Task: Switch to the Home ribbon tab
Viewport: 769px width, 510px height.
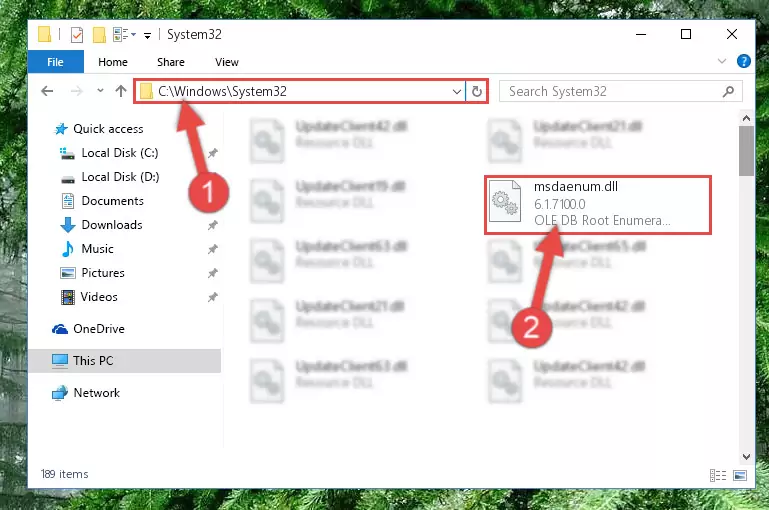Action: point(113,62)
